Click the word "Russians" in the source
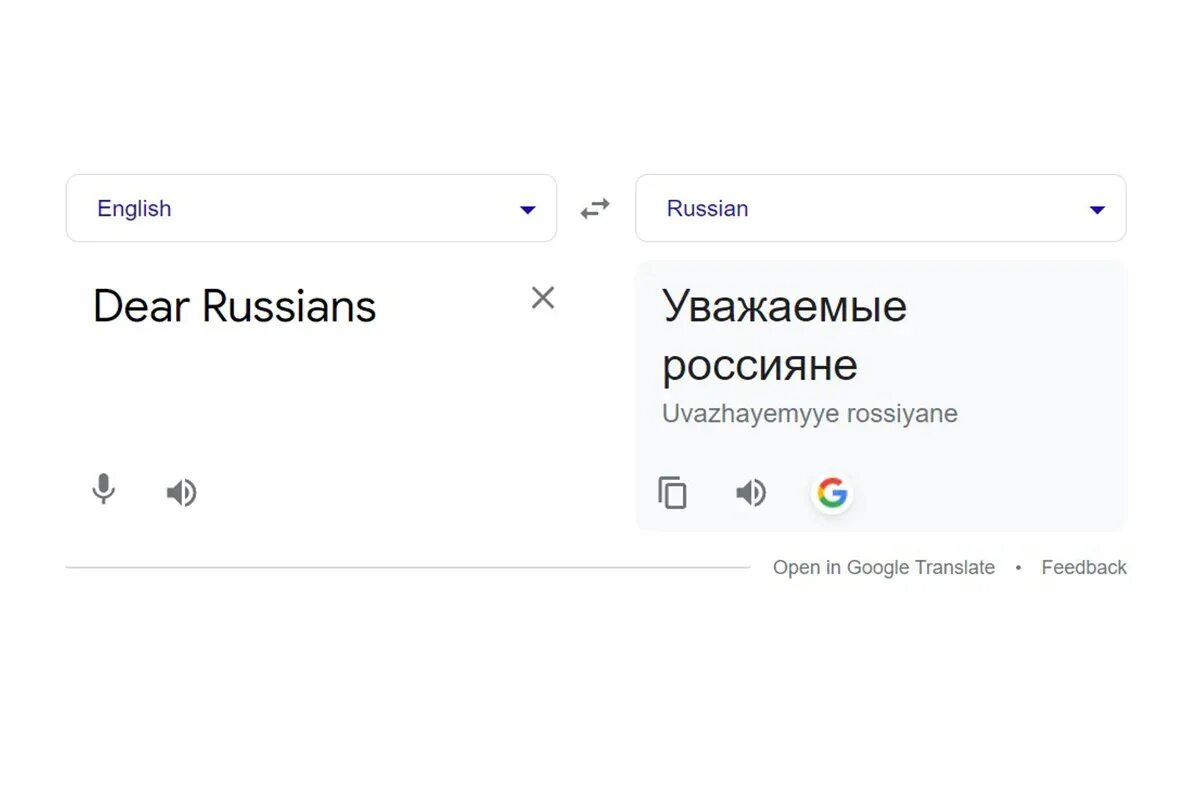 coord(289,306)
